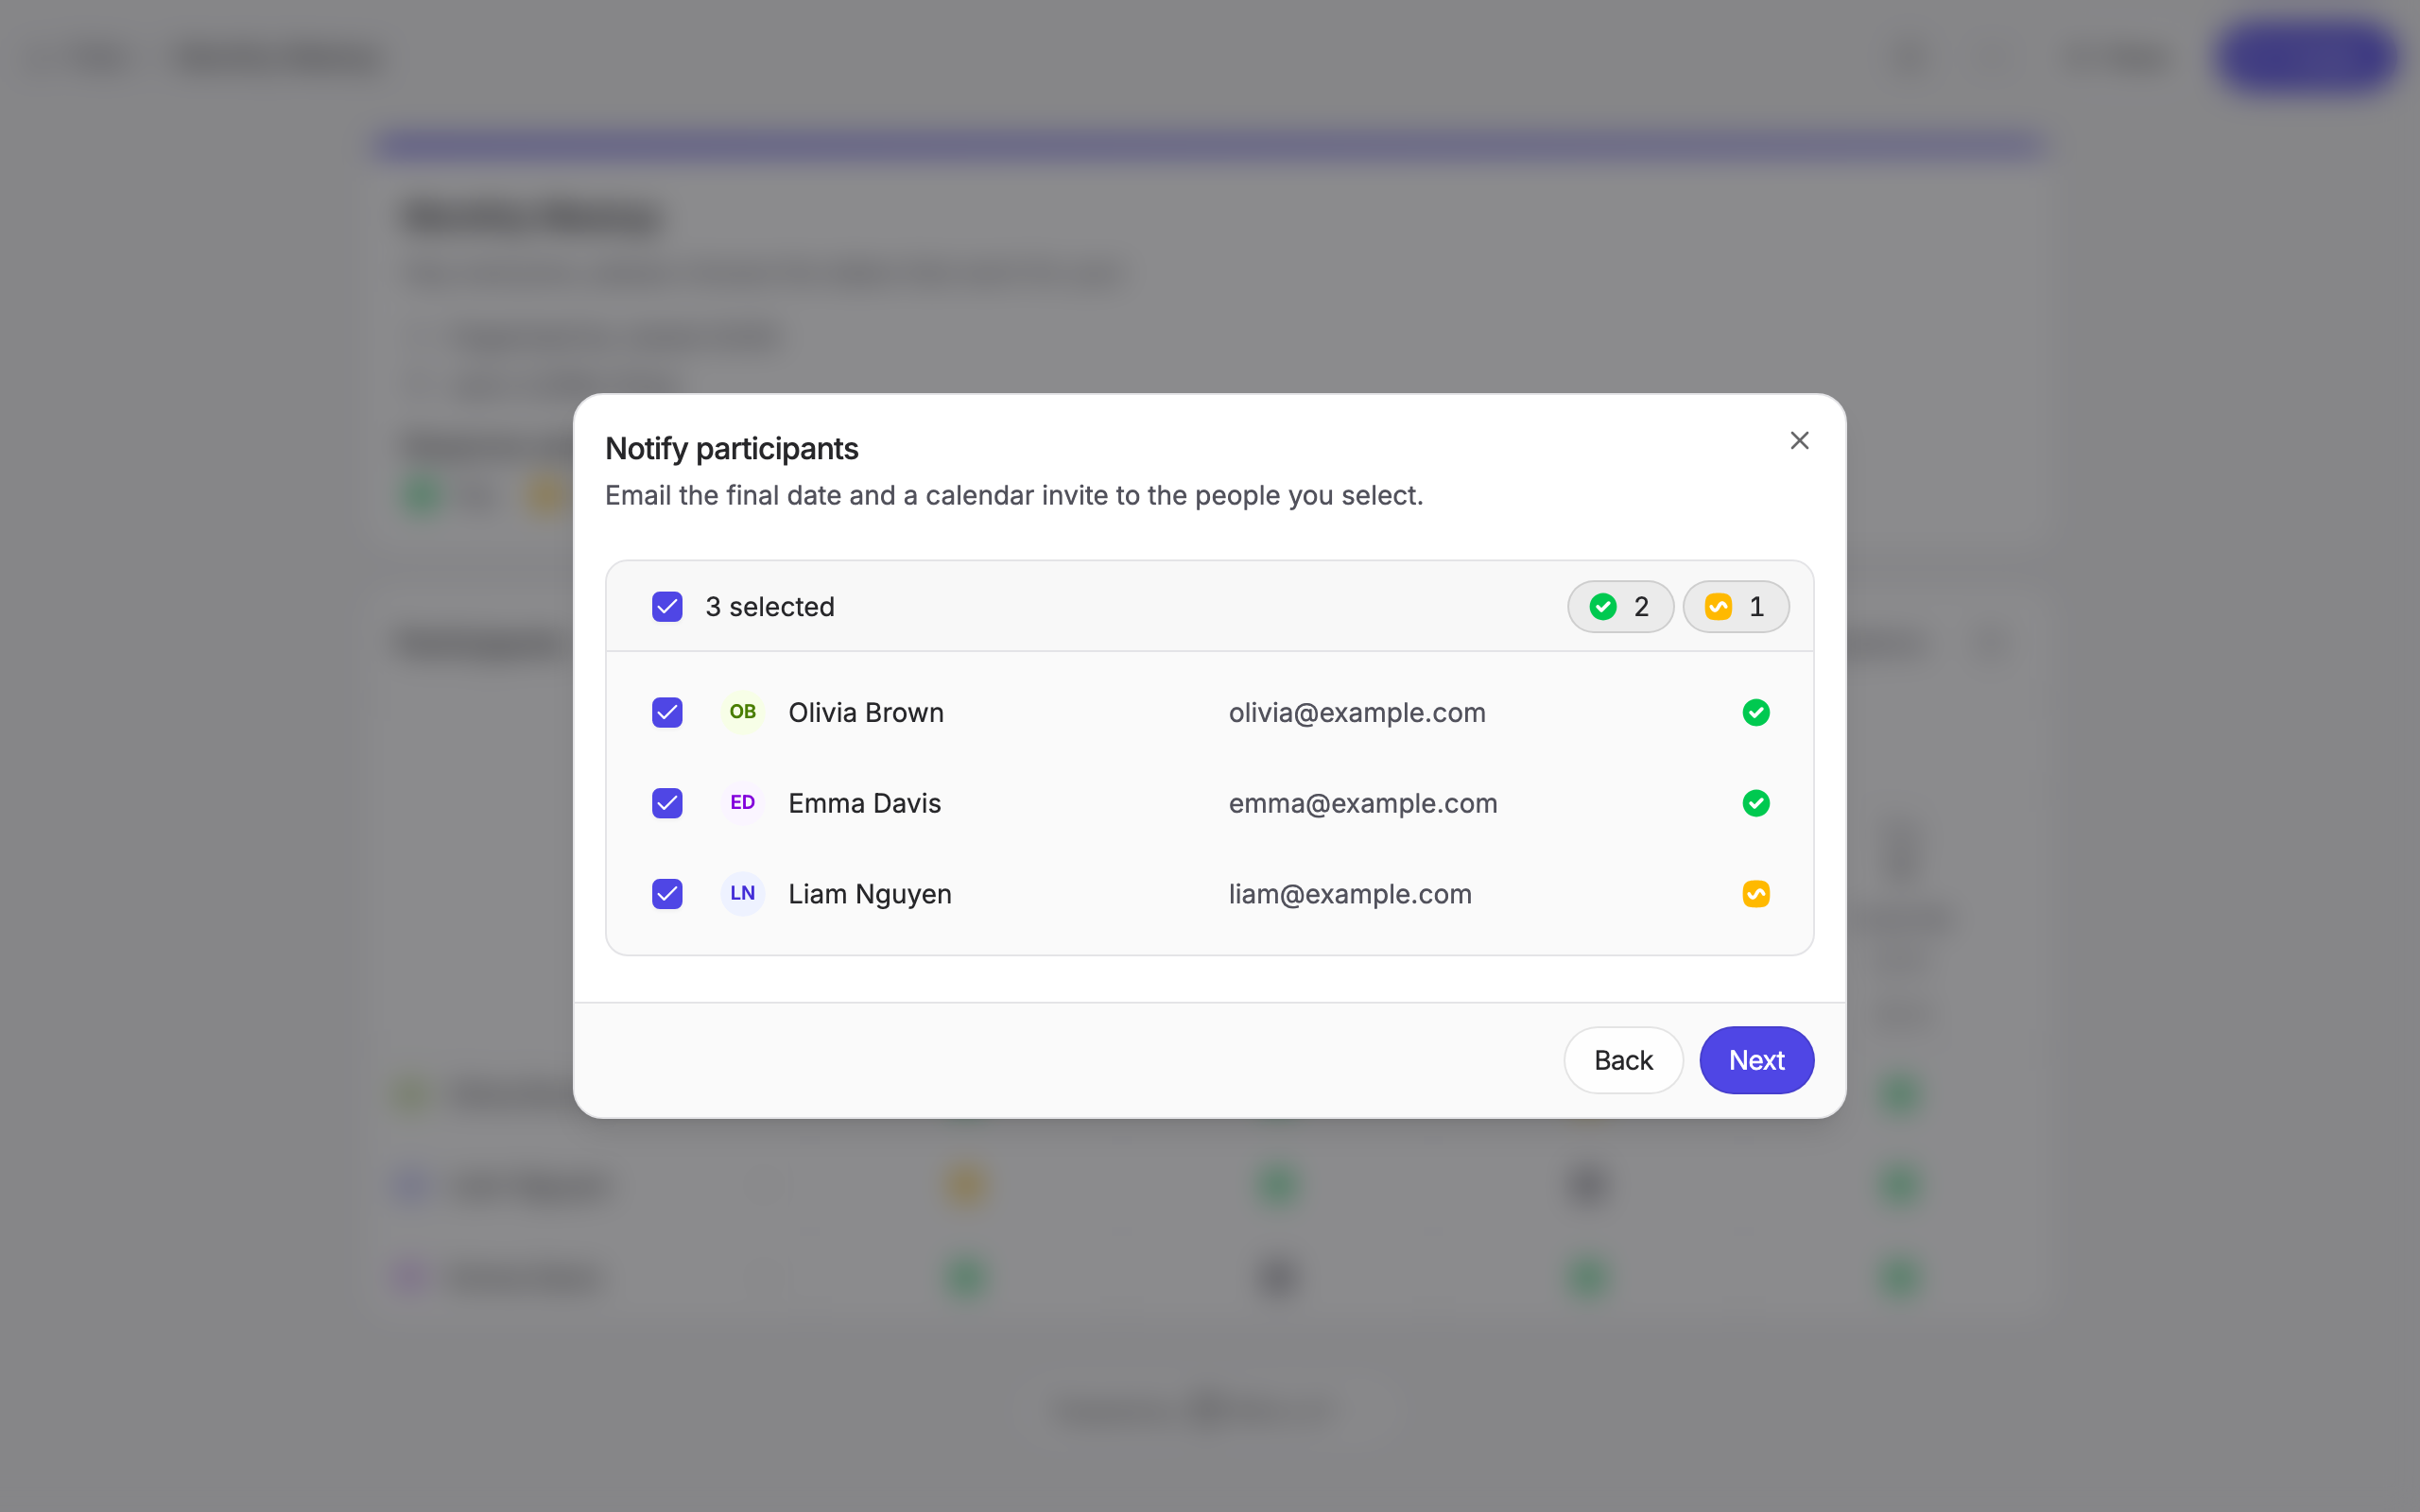2420x1512 pixels.
Task: Uncheck Emma Davis's checkbox
Action: tap(667, 803)
